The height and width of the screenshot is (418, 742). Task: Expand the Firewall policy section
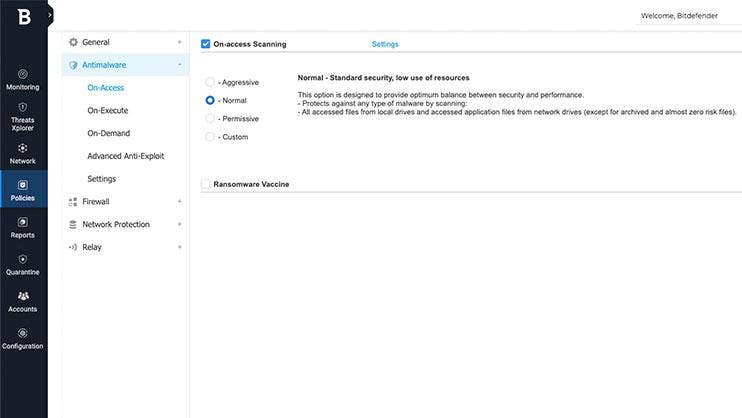pos(96,202)
